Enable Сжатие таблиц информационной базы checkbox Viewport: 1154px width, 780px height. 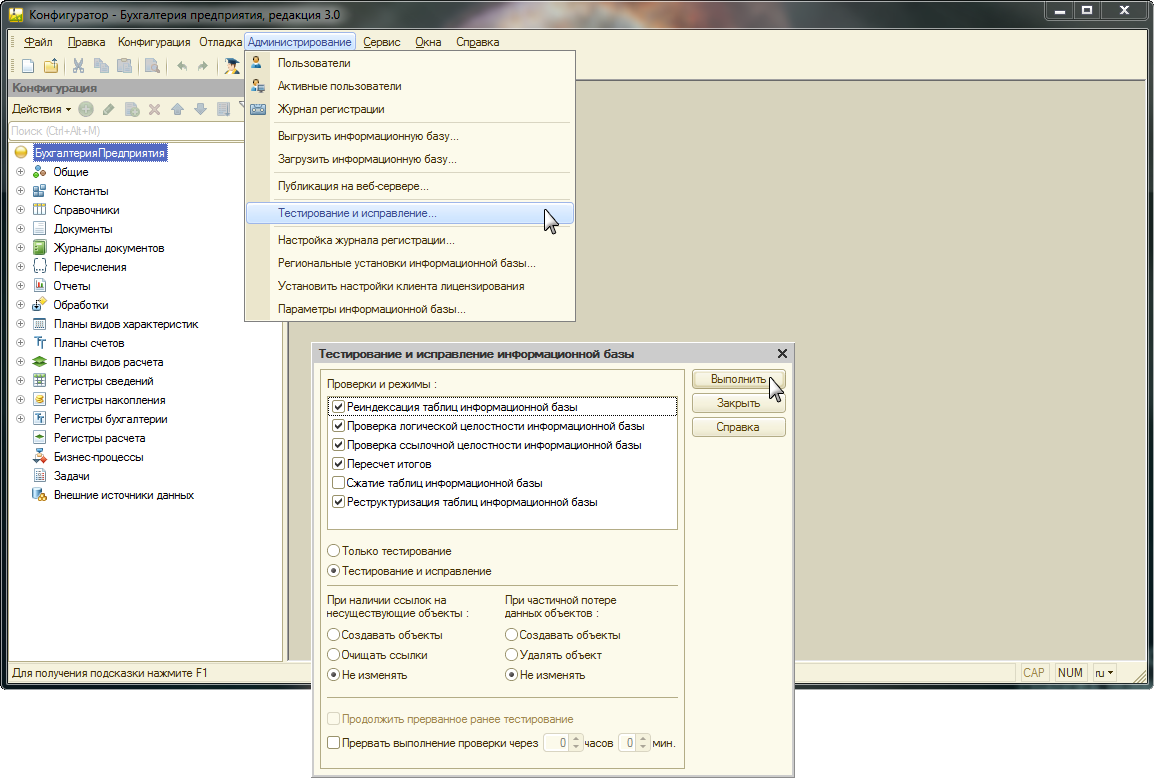click(339, 483)
